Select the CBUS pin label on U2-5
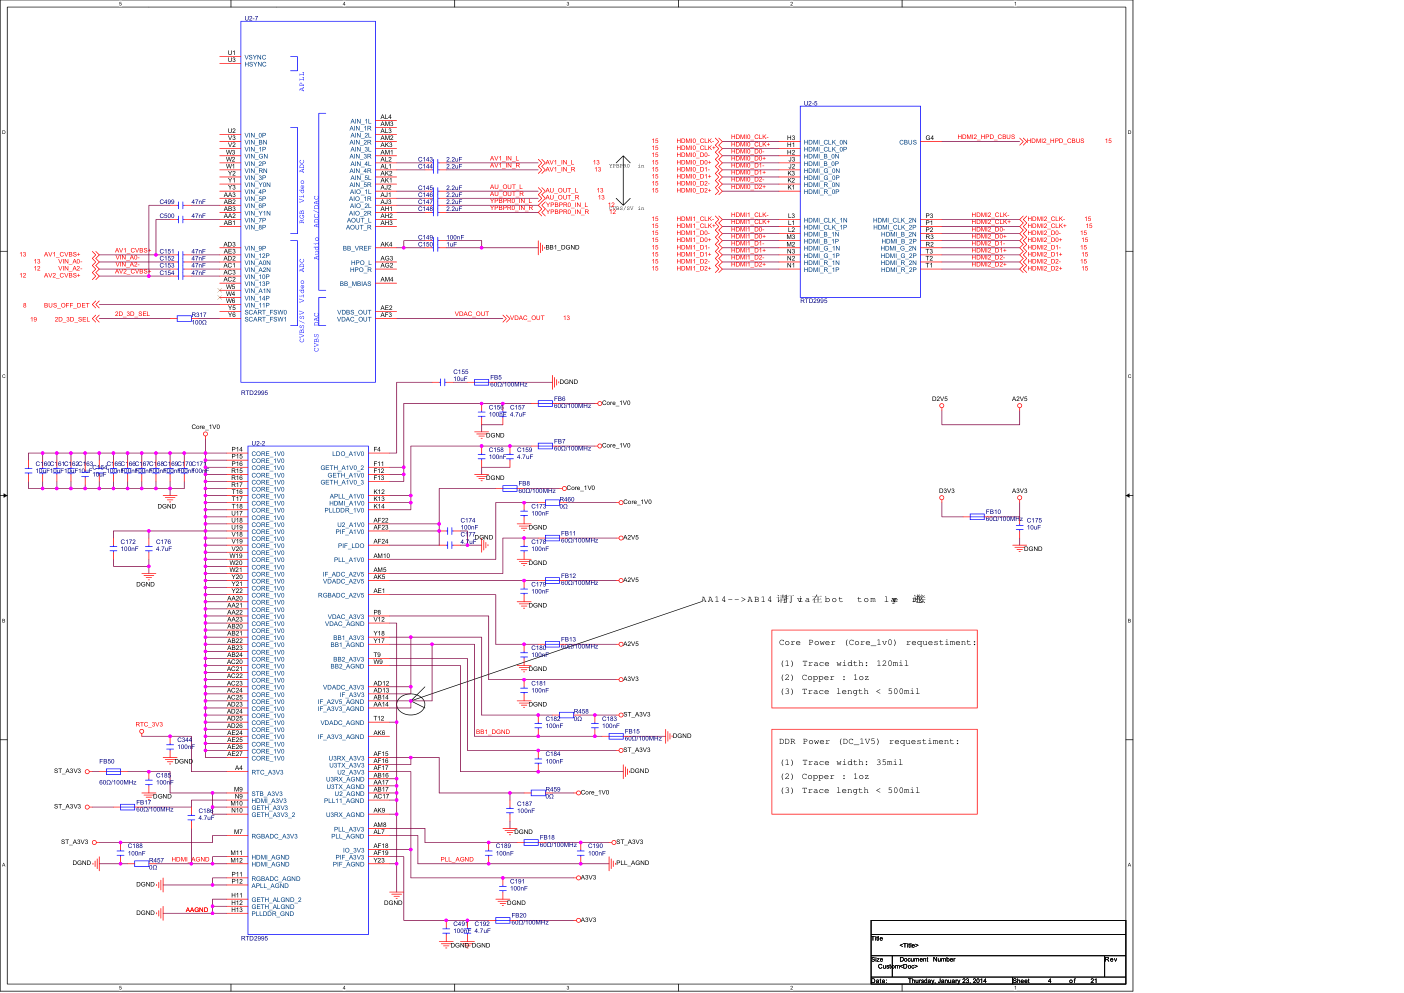Image resolution: width=1404 pixels, height=993 pixels. (907, 142)
